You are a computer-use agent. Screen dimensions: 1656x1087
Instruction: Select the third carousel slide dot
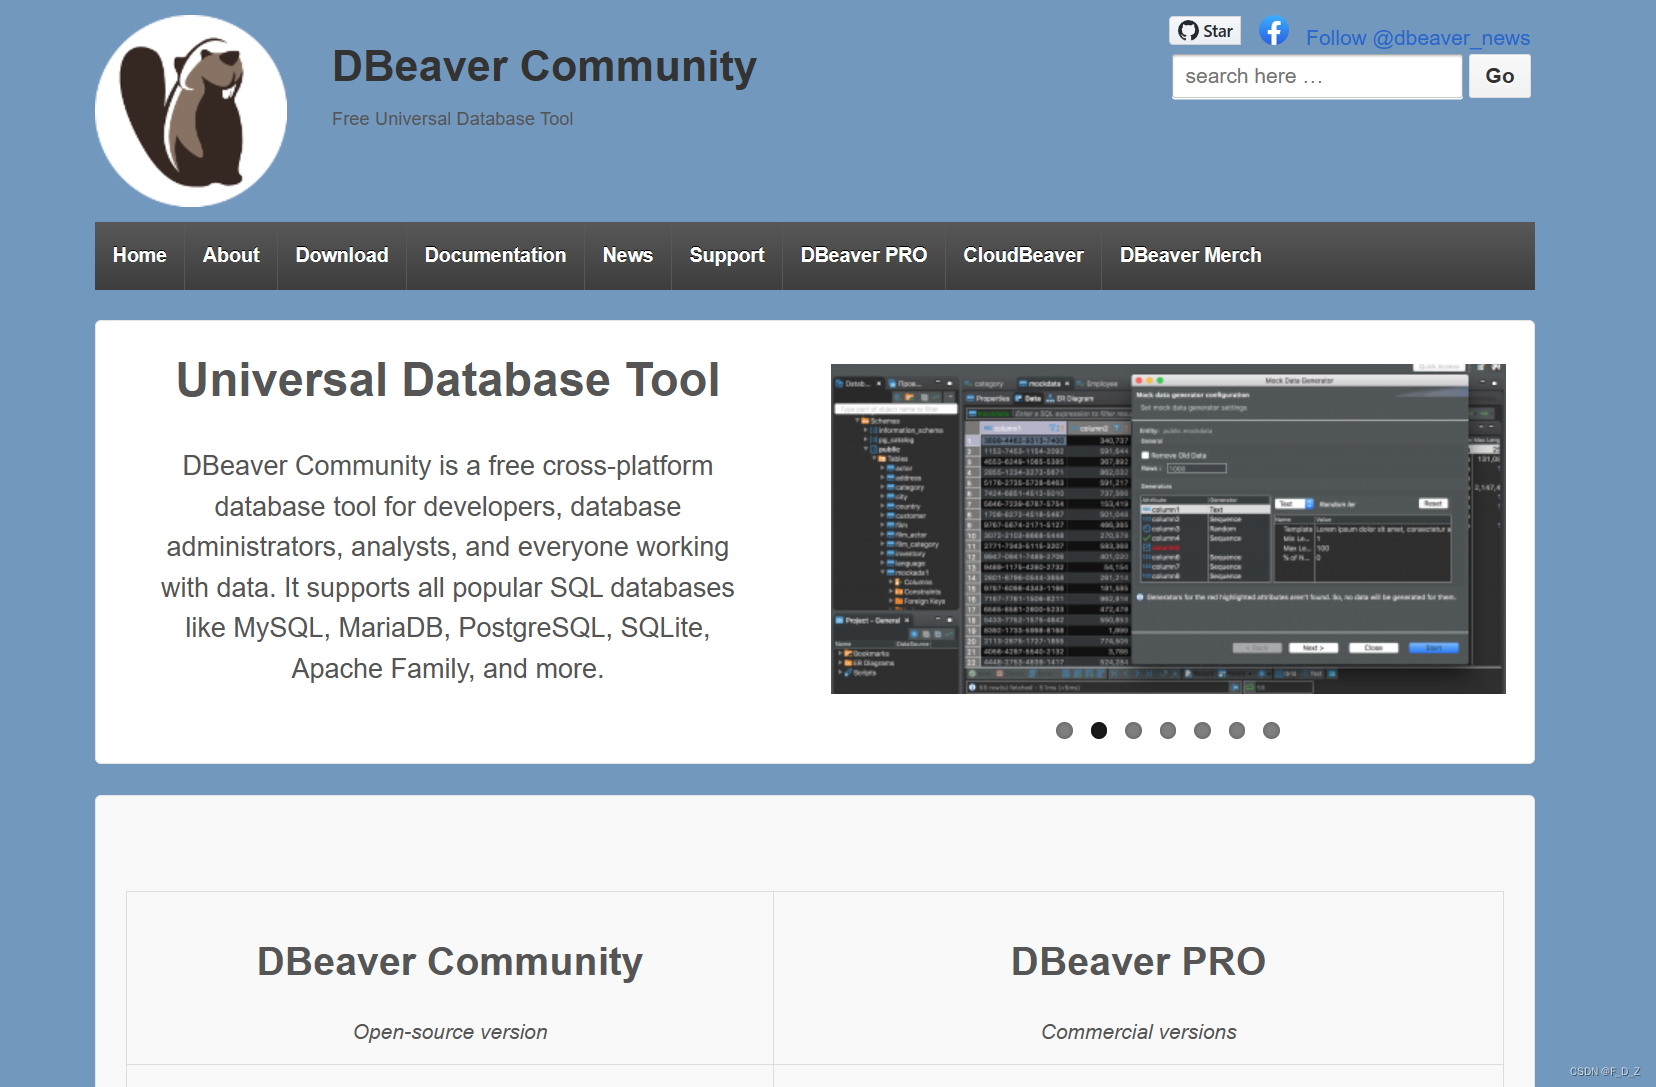tap(1133, 731)
